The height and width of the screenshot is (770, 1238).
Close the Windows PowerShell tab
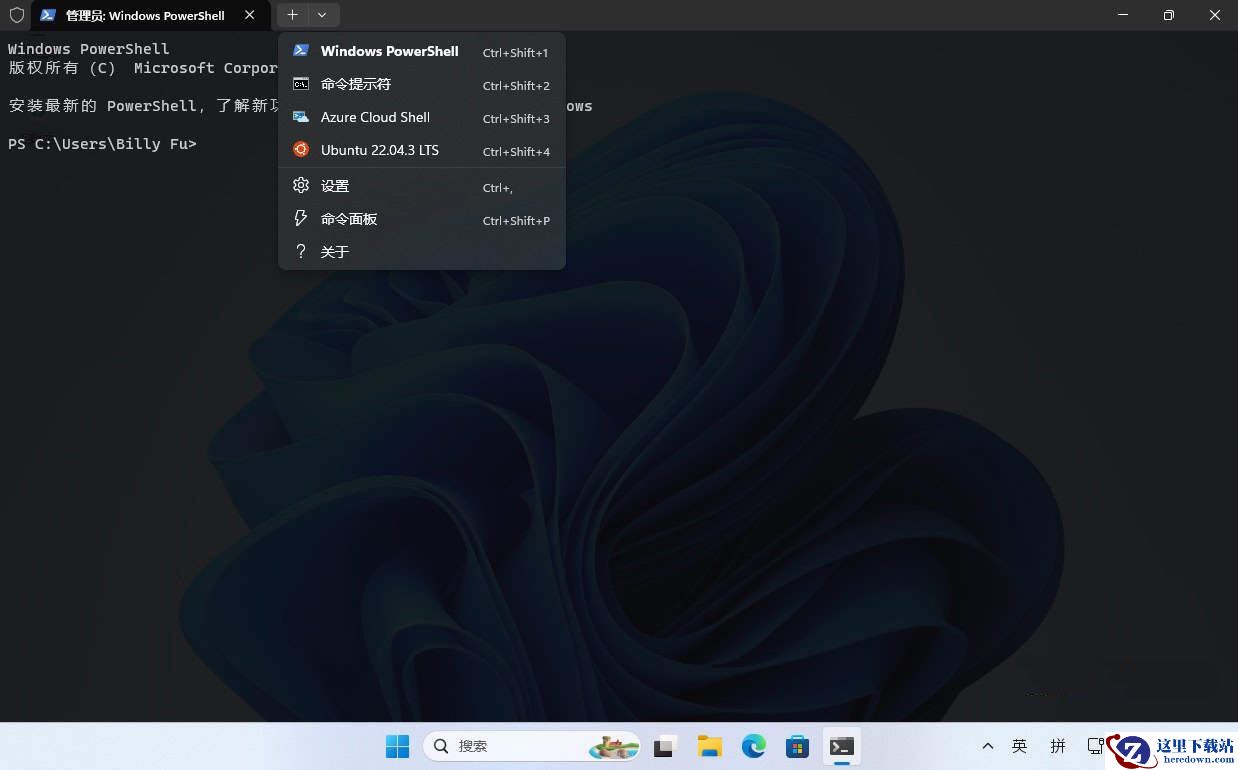tap(250, 15)
